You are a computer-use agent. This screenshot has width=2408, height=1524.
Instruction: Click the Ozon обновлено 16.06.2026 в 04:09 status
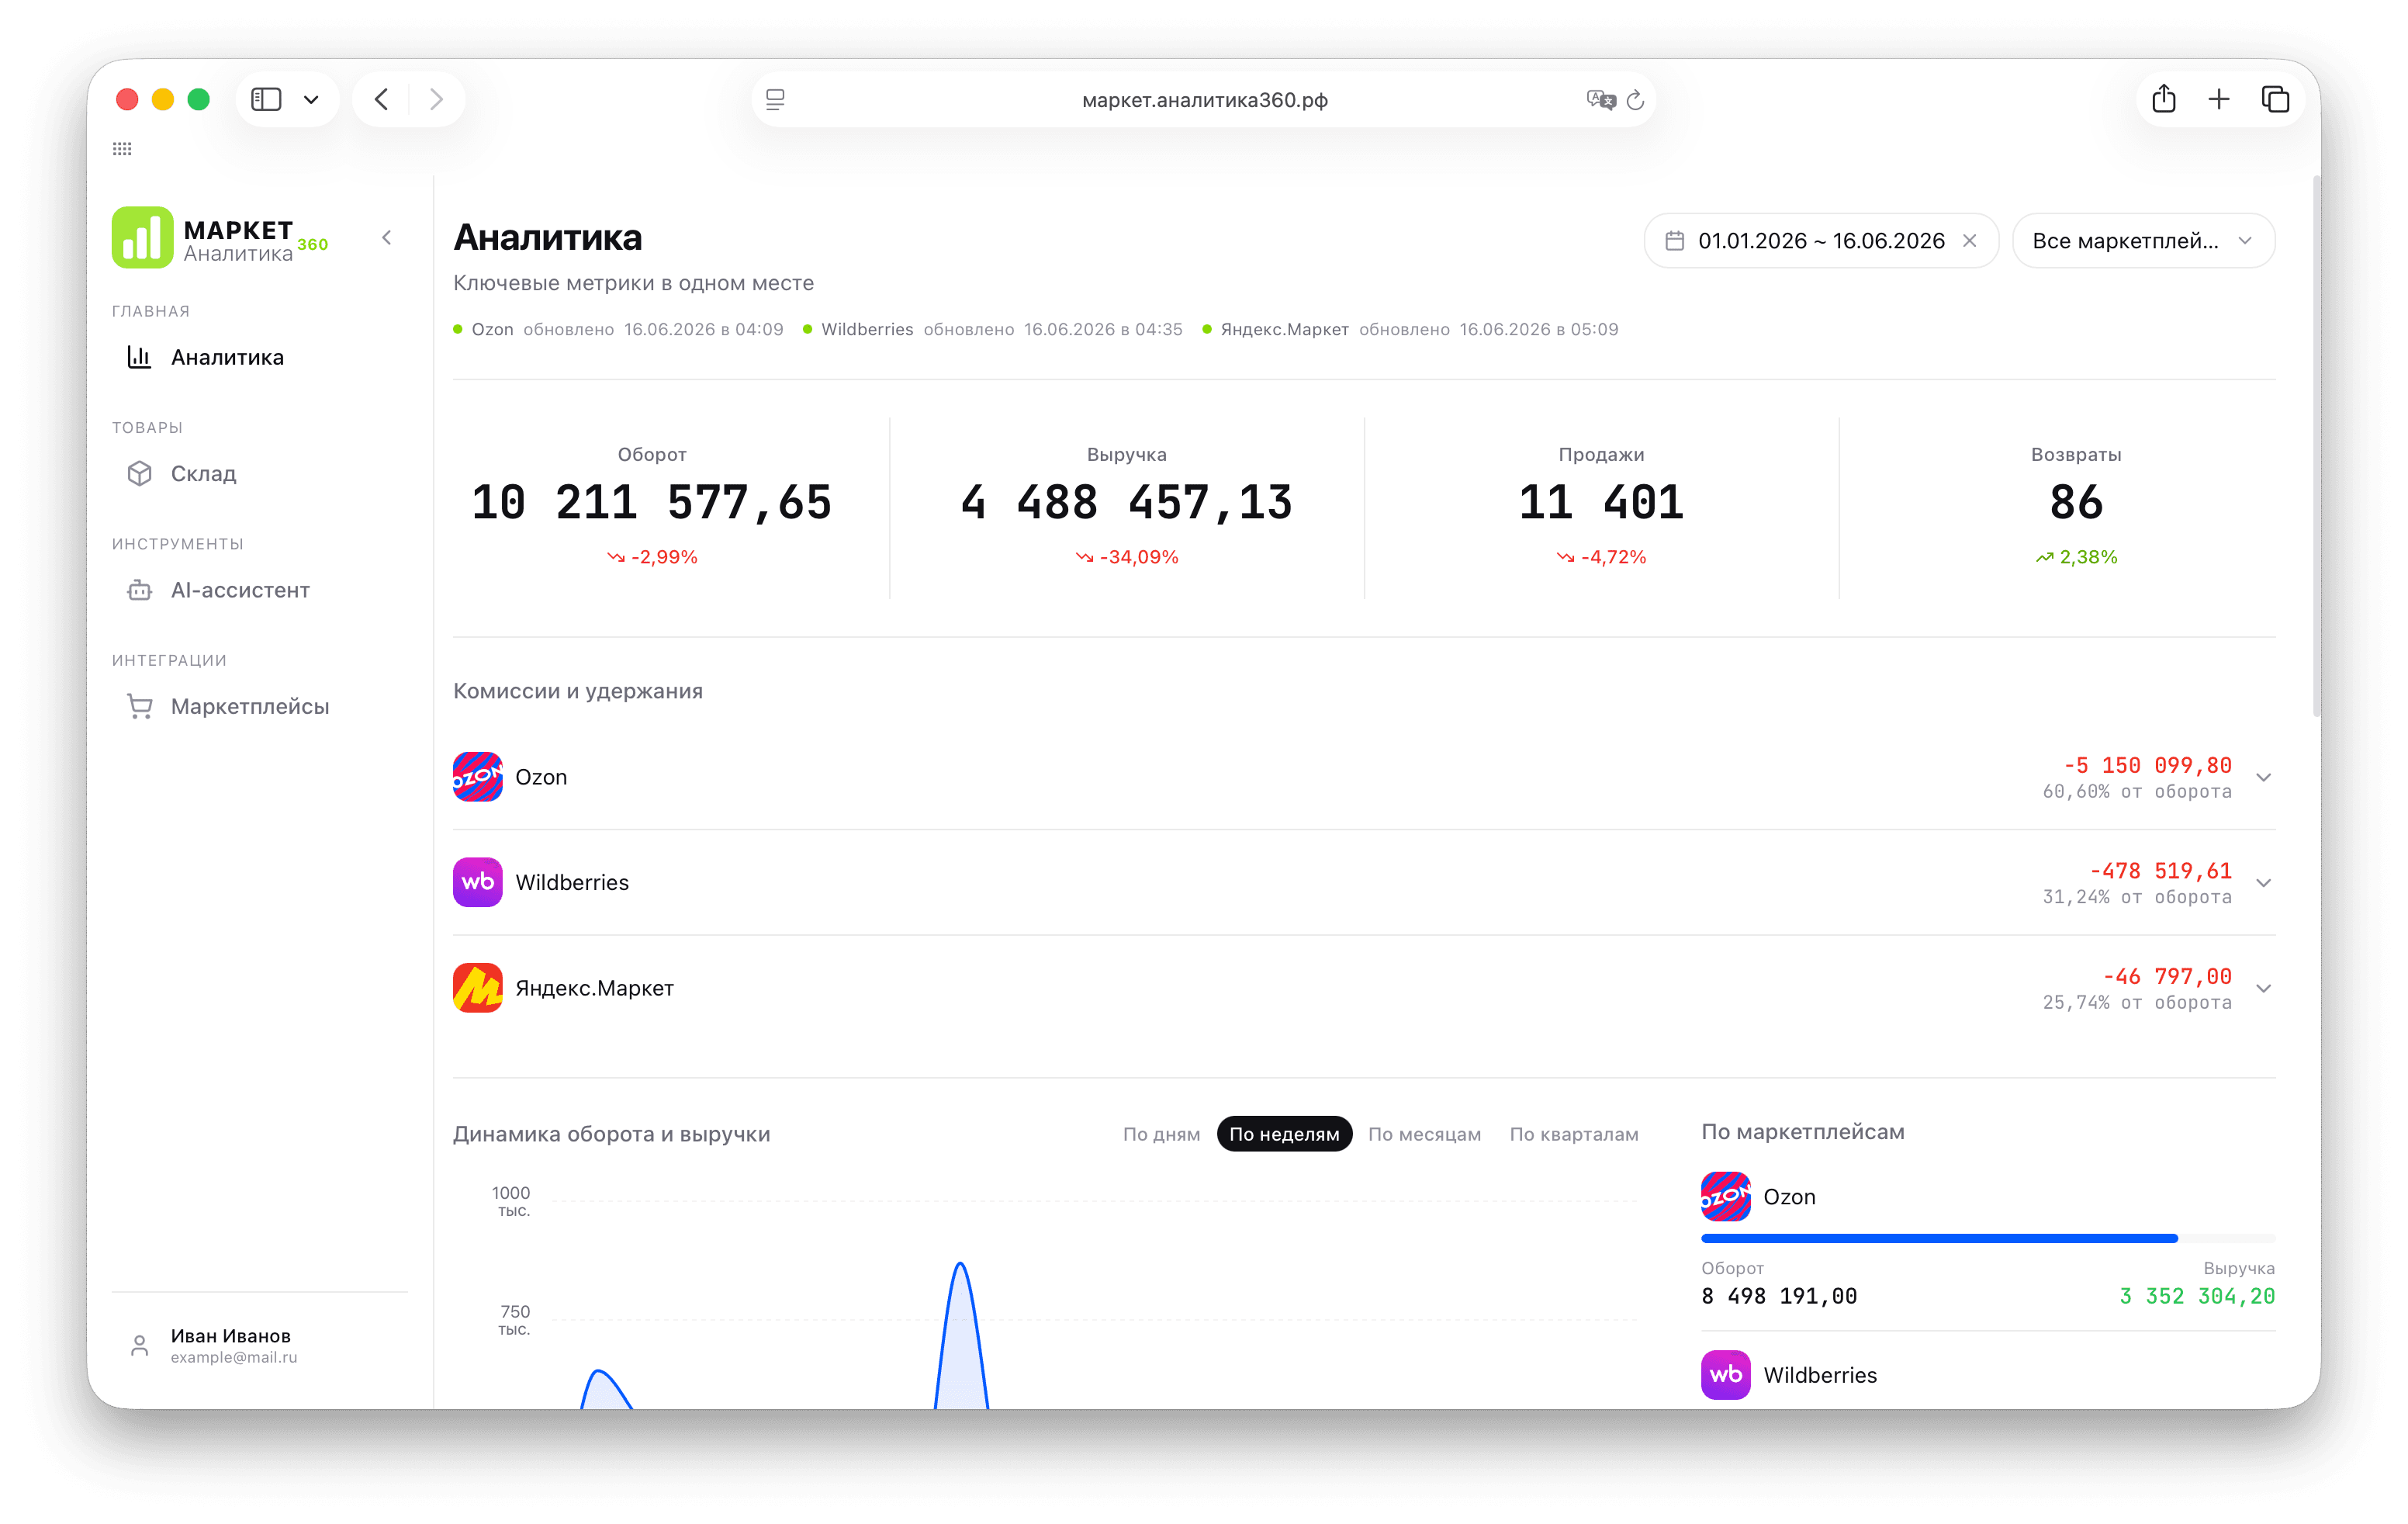click(x=618, y=329)
